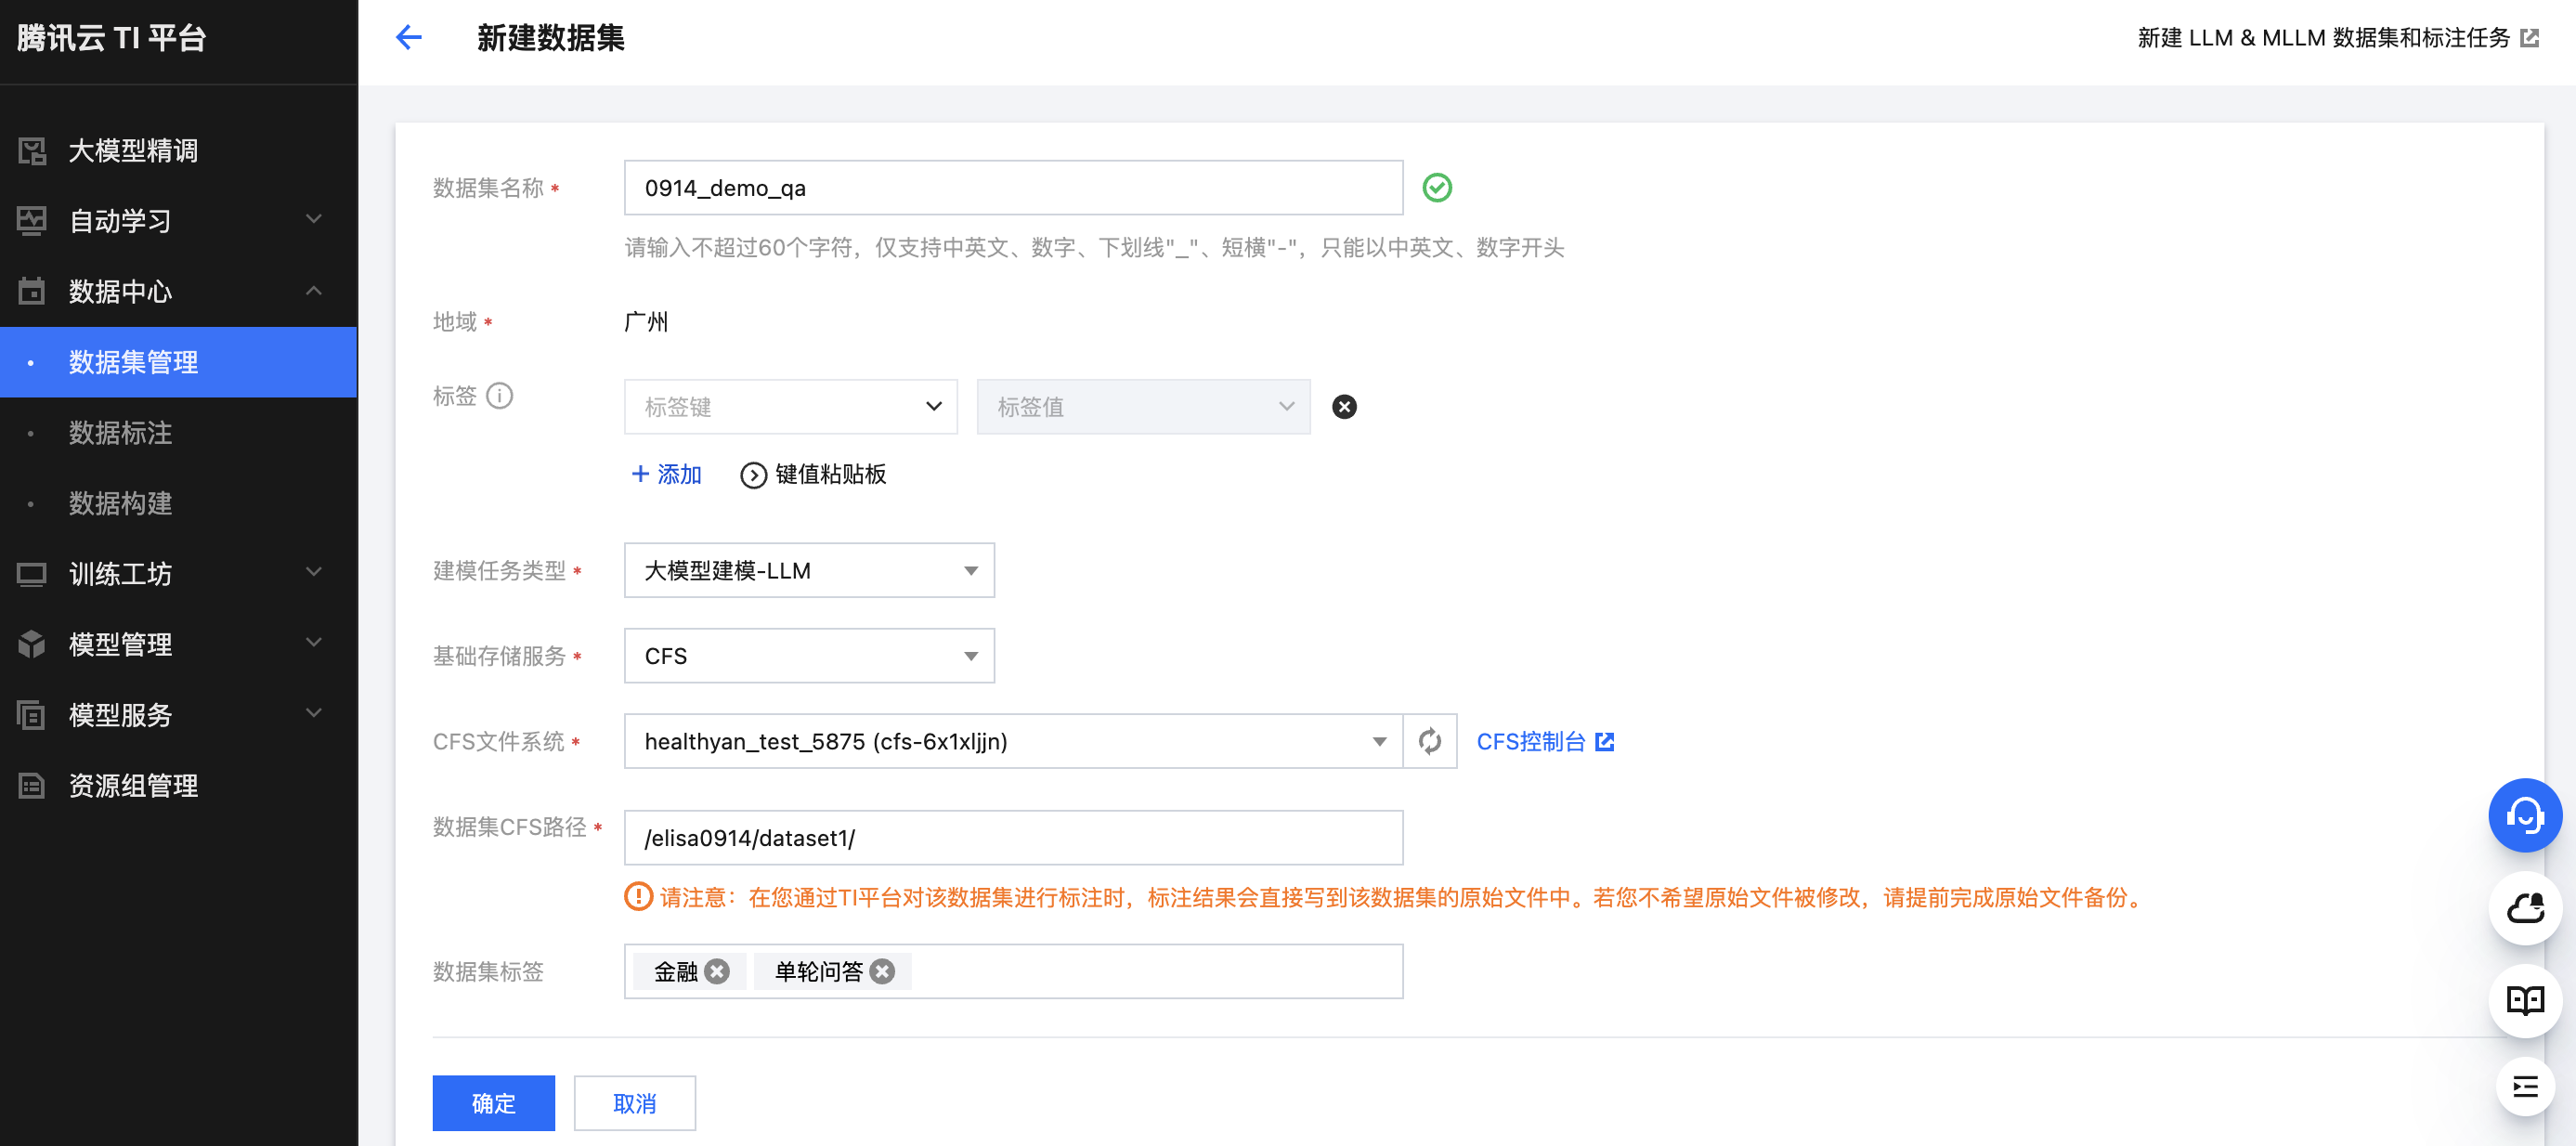Click the 训练工坊 monitor icon
The image size is (2576, 1146).
32,574
